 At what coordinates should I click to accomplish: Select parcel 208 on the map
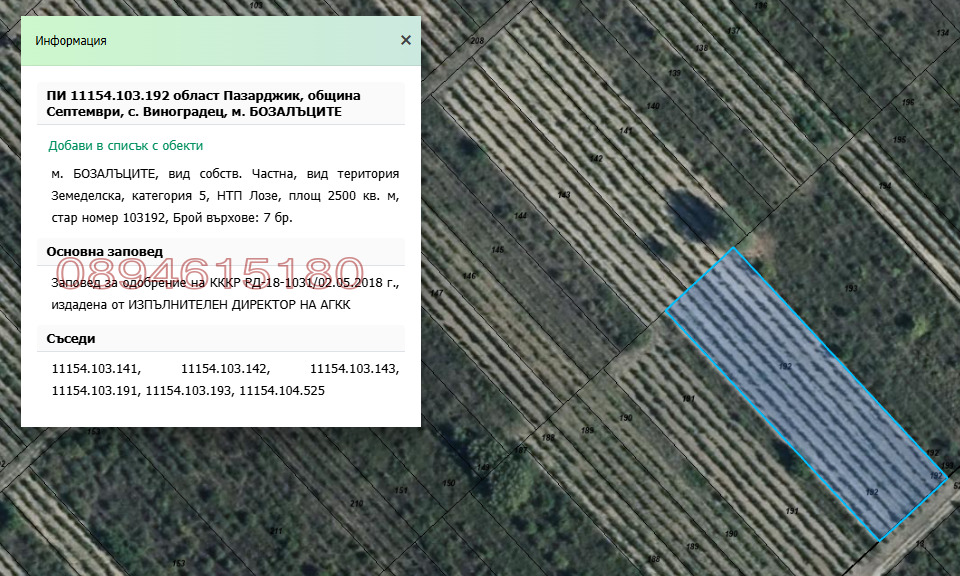(x=477, y=40)
